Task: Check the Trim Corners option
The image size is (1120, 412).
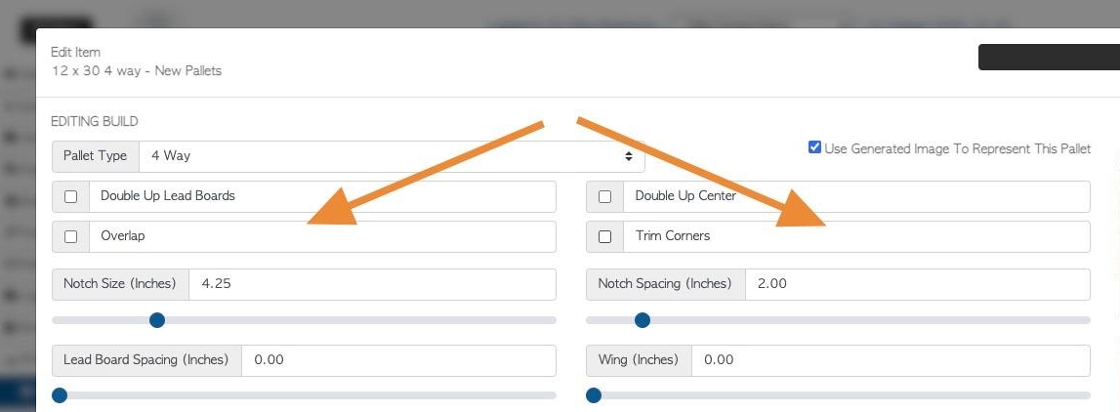Action: tap(605, 236)
